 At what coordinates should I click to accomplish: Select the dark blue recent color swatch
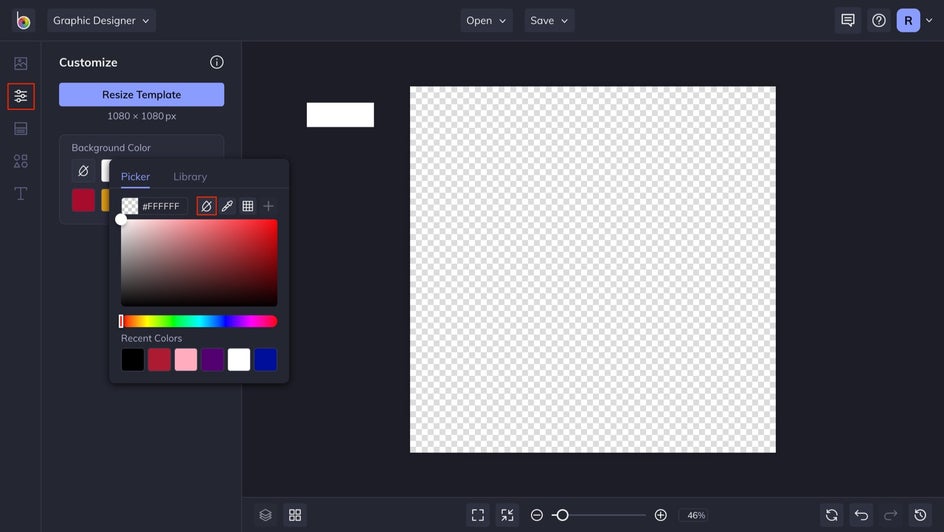[266, 360]
